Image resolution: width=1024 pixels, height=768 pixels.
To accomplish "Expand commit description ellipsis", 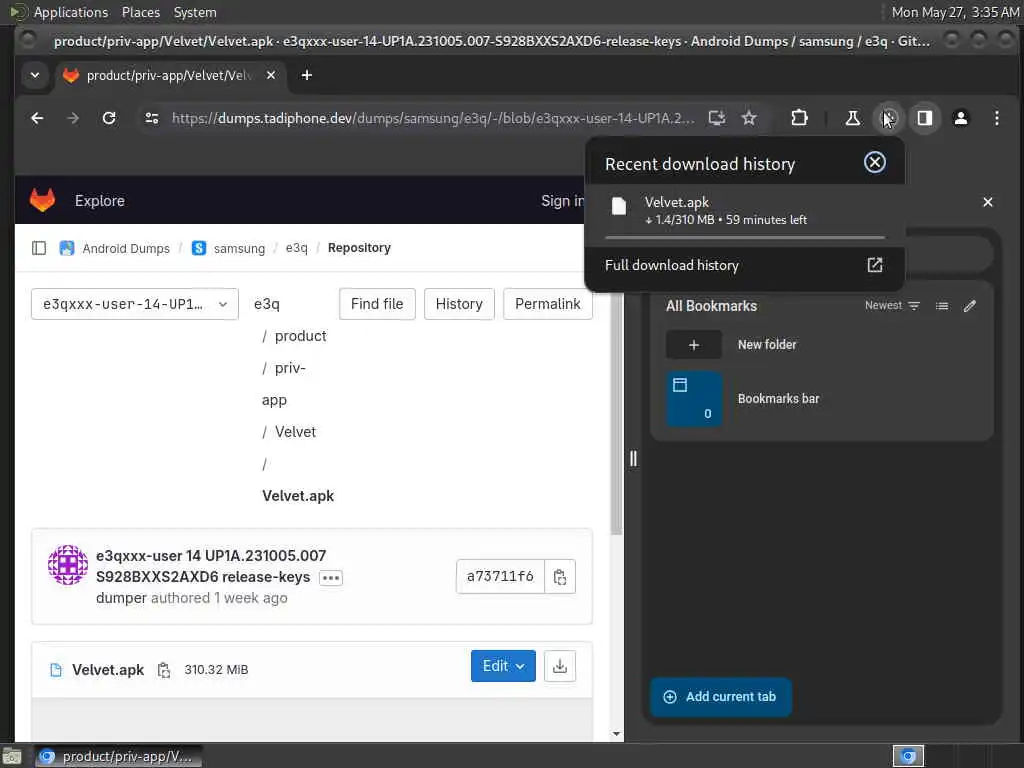I will click(330, 578).
